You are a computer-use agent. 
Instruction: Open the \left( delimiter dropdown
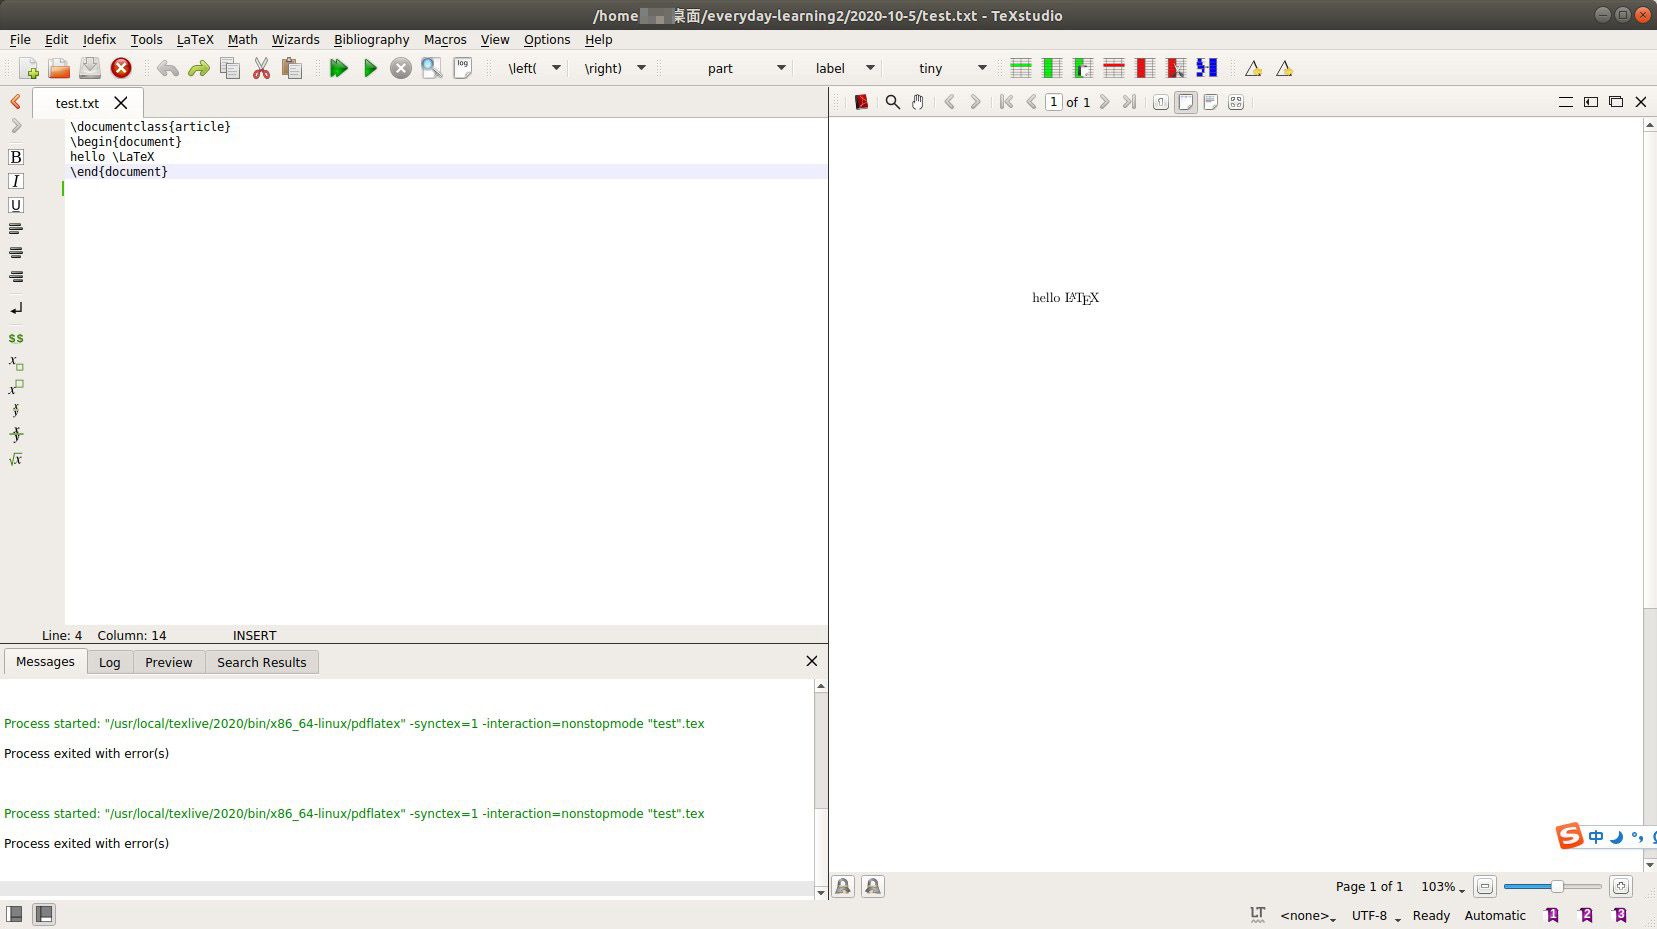pyautogui.click(x=556, y=68)
